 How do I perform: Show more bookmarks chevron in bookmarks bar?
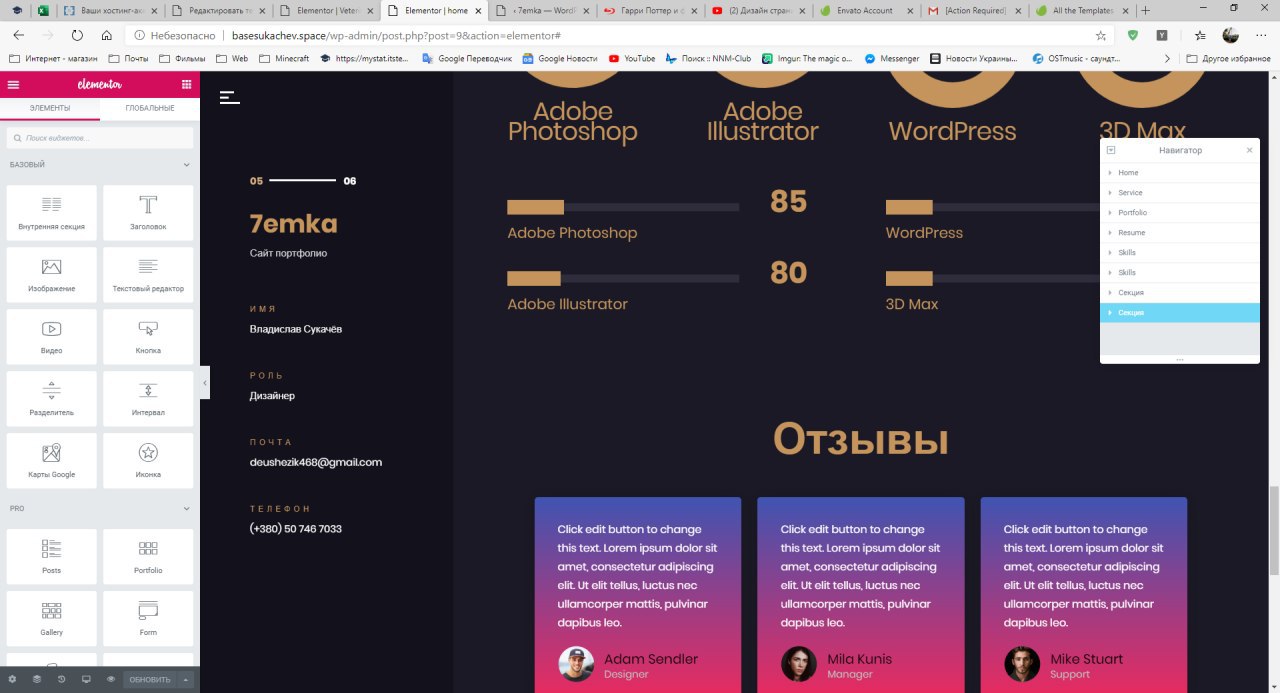tap(1166, 58)
